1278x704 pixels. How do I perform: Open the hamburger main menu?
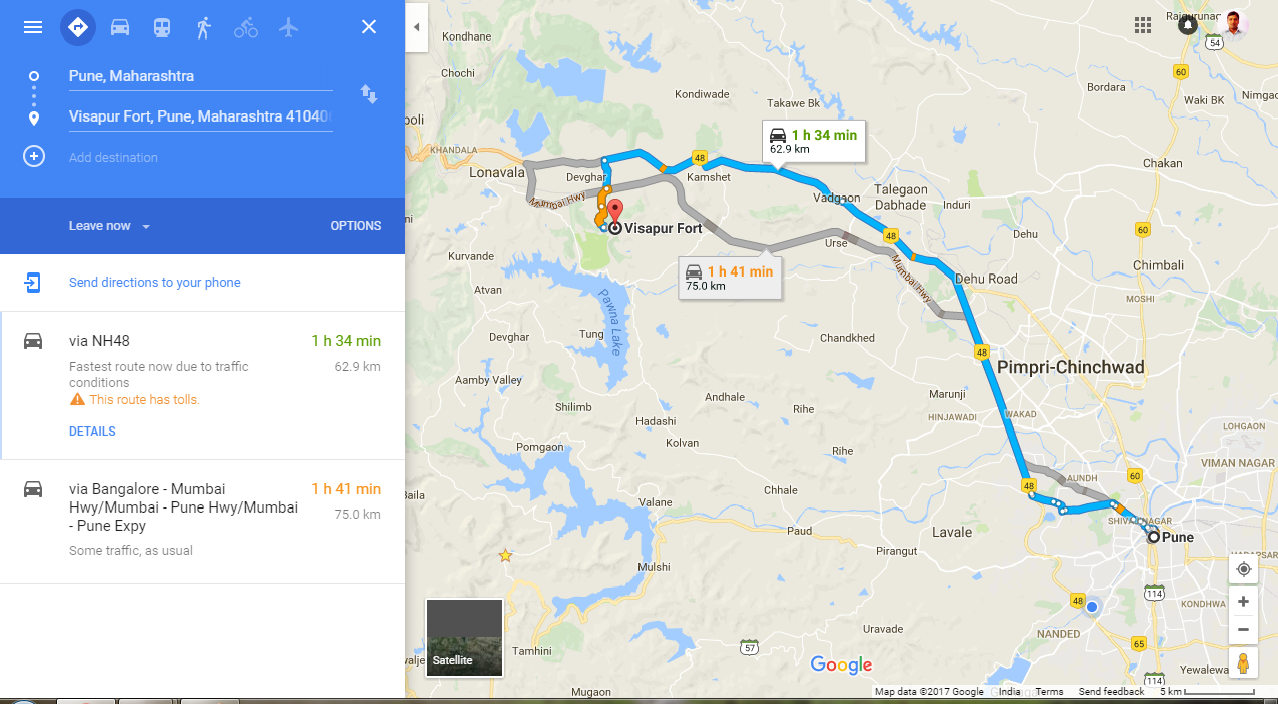[33, 27]
